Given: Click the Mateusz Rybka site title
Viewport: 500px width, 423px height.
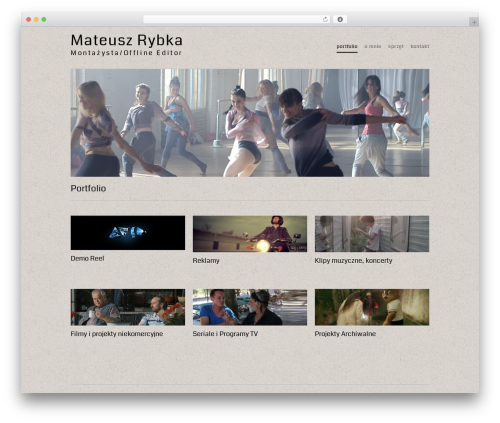Looking at the screenshot, I should coord(126,40).
